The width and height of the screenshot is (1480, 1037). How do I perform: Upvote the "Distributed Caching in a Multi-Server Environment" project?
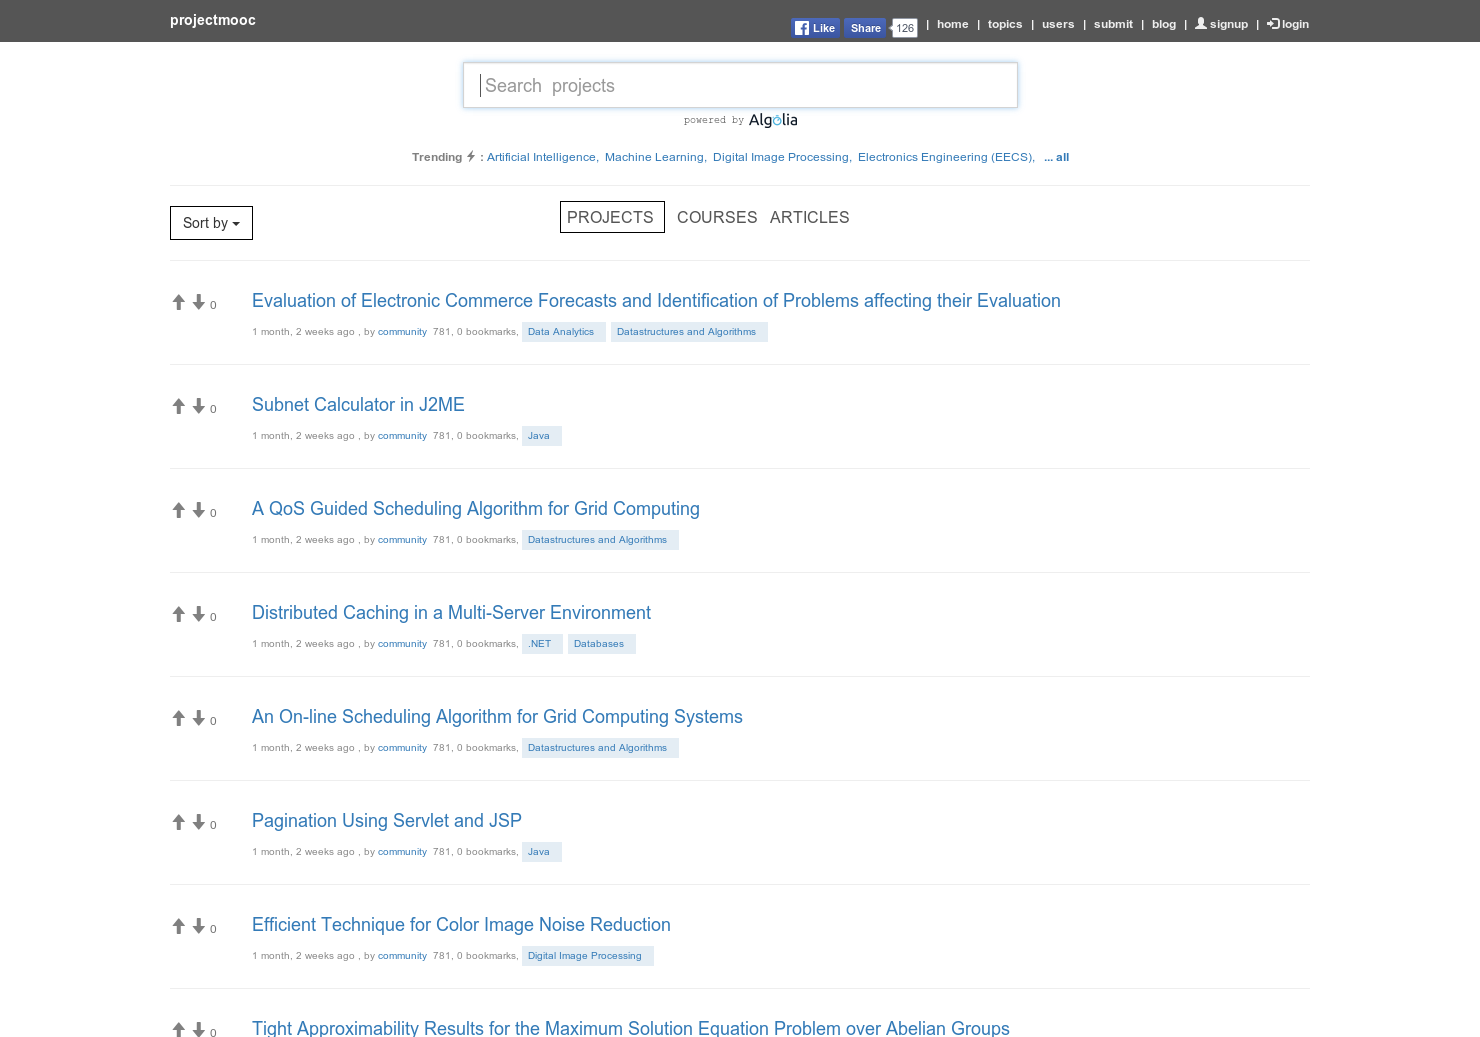179,612
